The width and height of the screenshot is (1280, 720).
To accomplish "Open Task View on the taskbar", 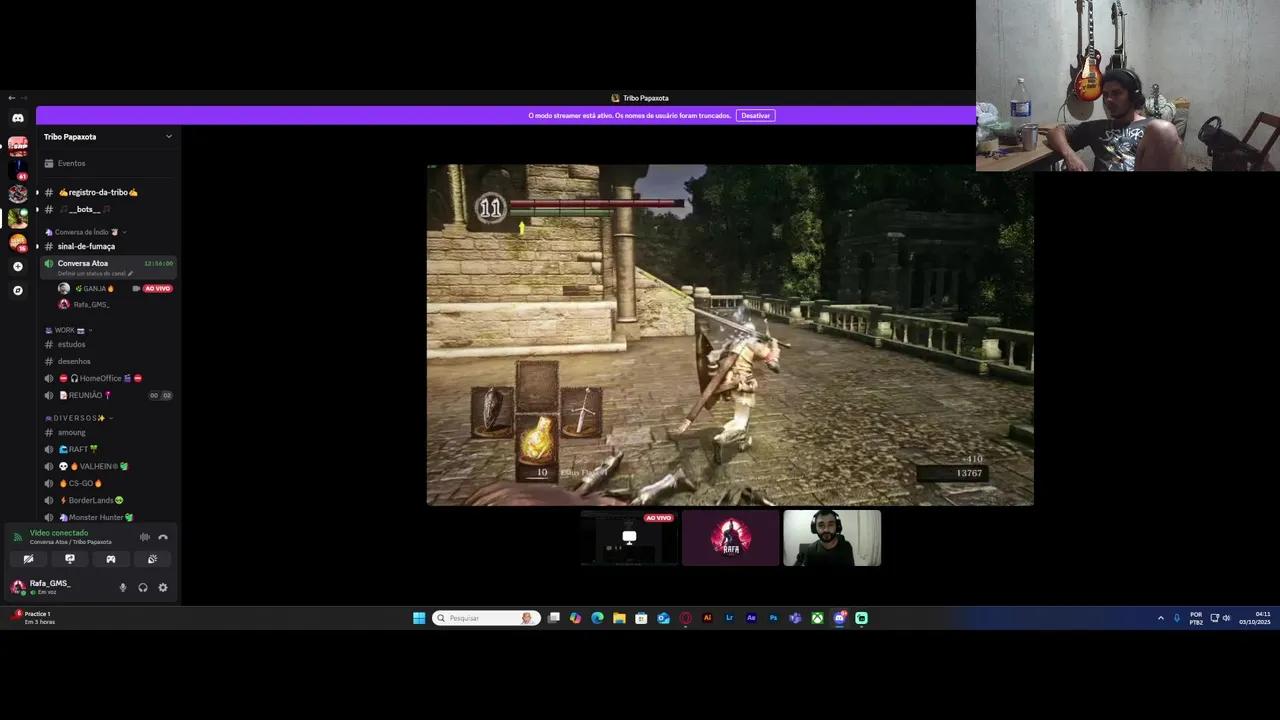I will [553, 618].
